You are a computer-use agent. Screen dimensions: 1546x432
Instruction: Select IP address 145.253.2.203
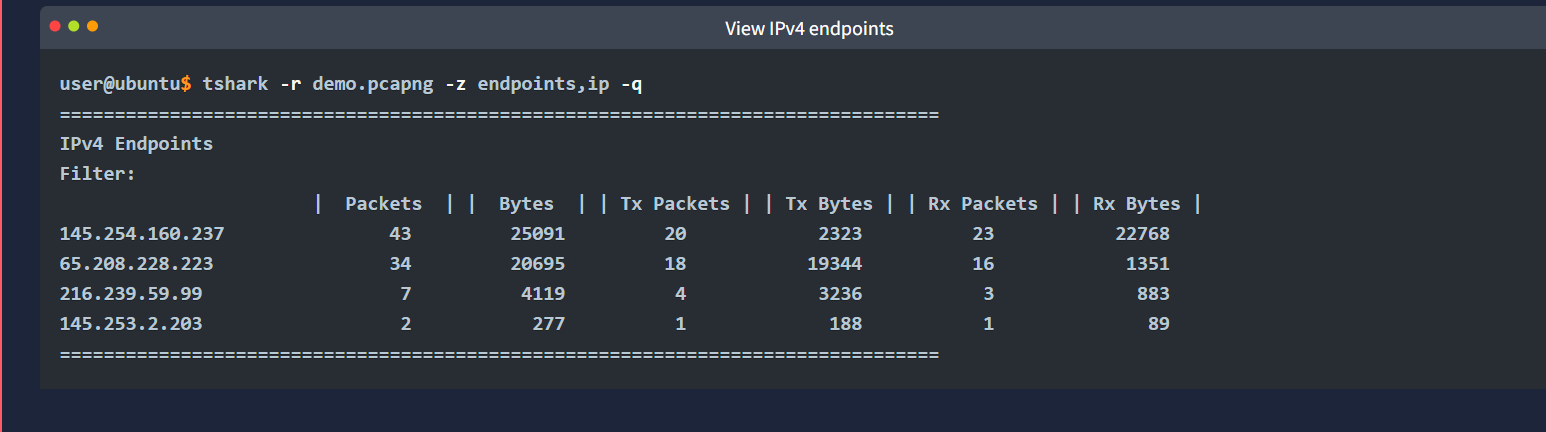pyautogui.click(x=131, y=324)
